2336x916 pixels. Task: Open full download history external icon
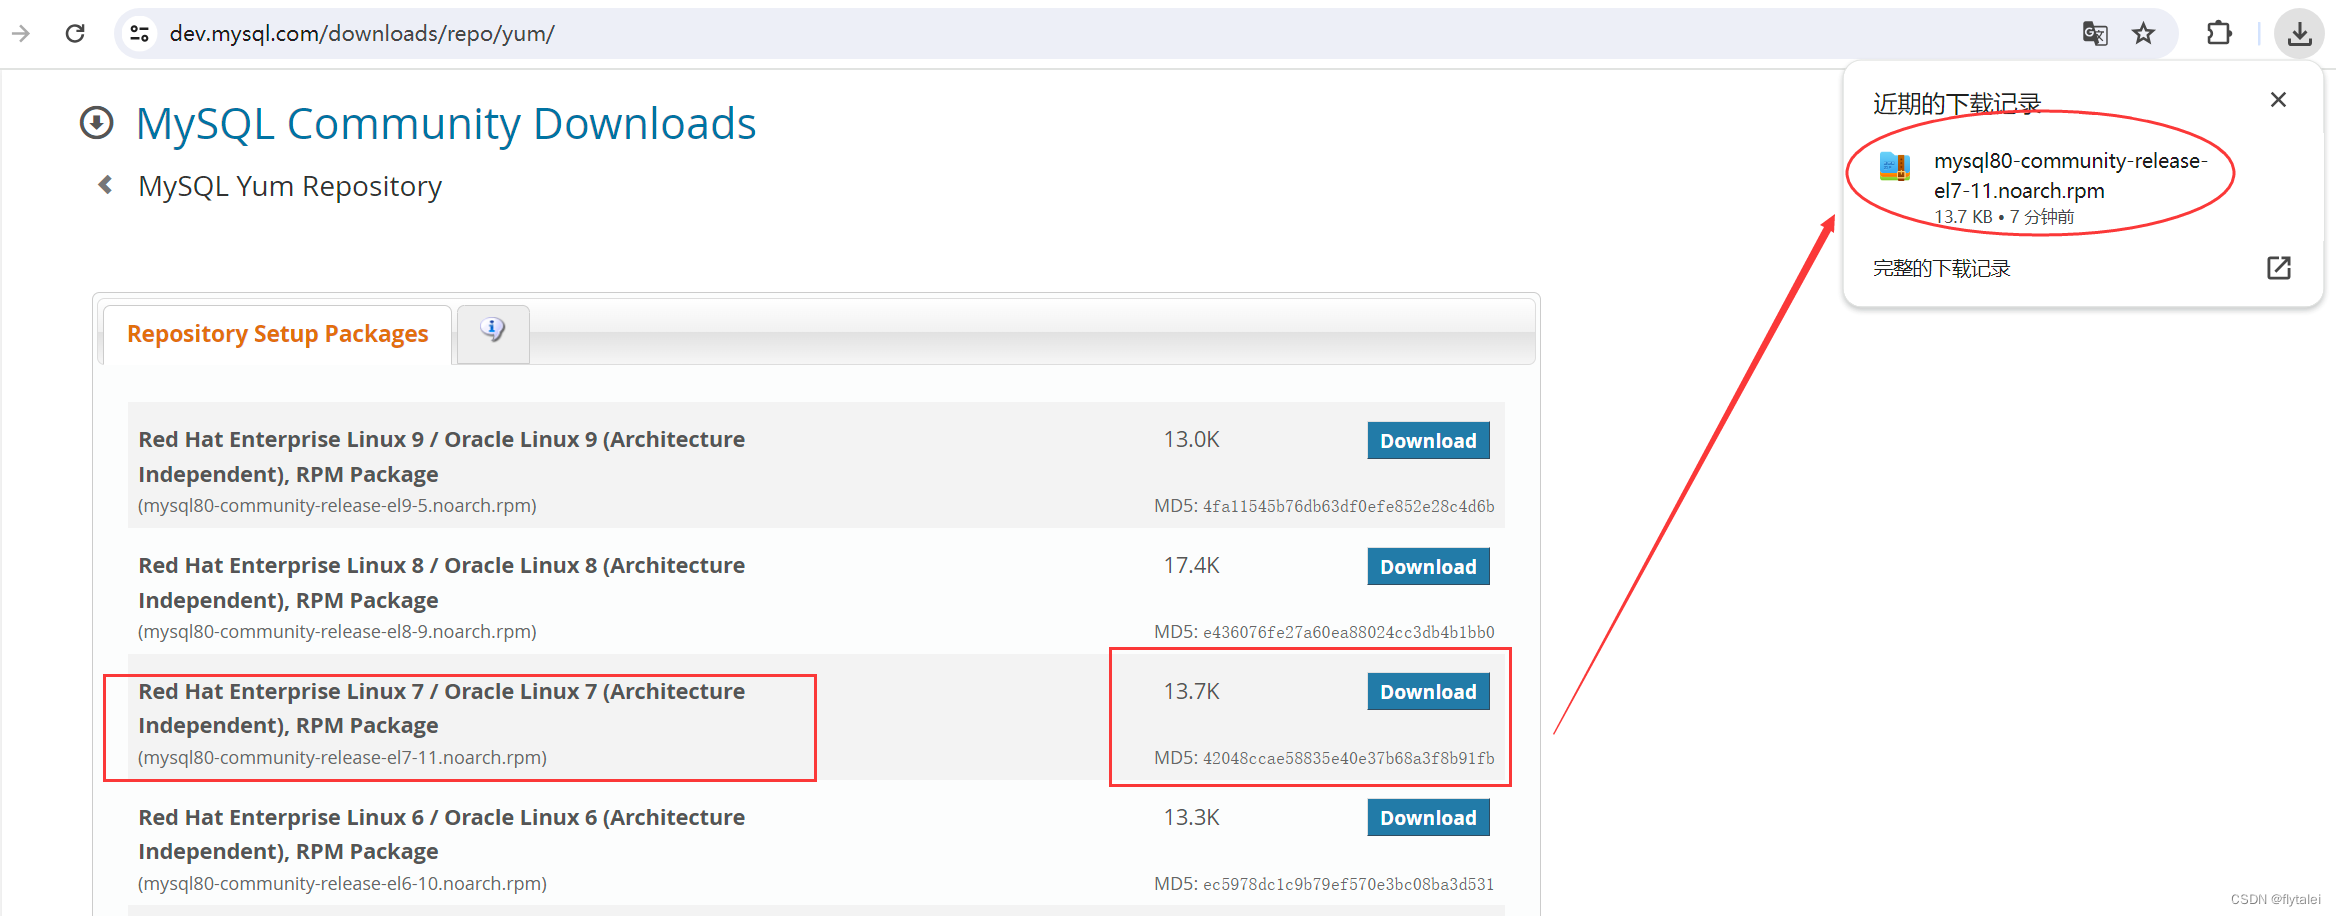(x=2278, y=268)
